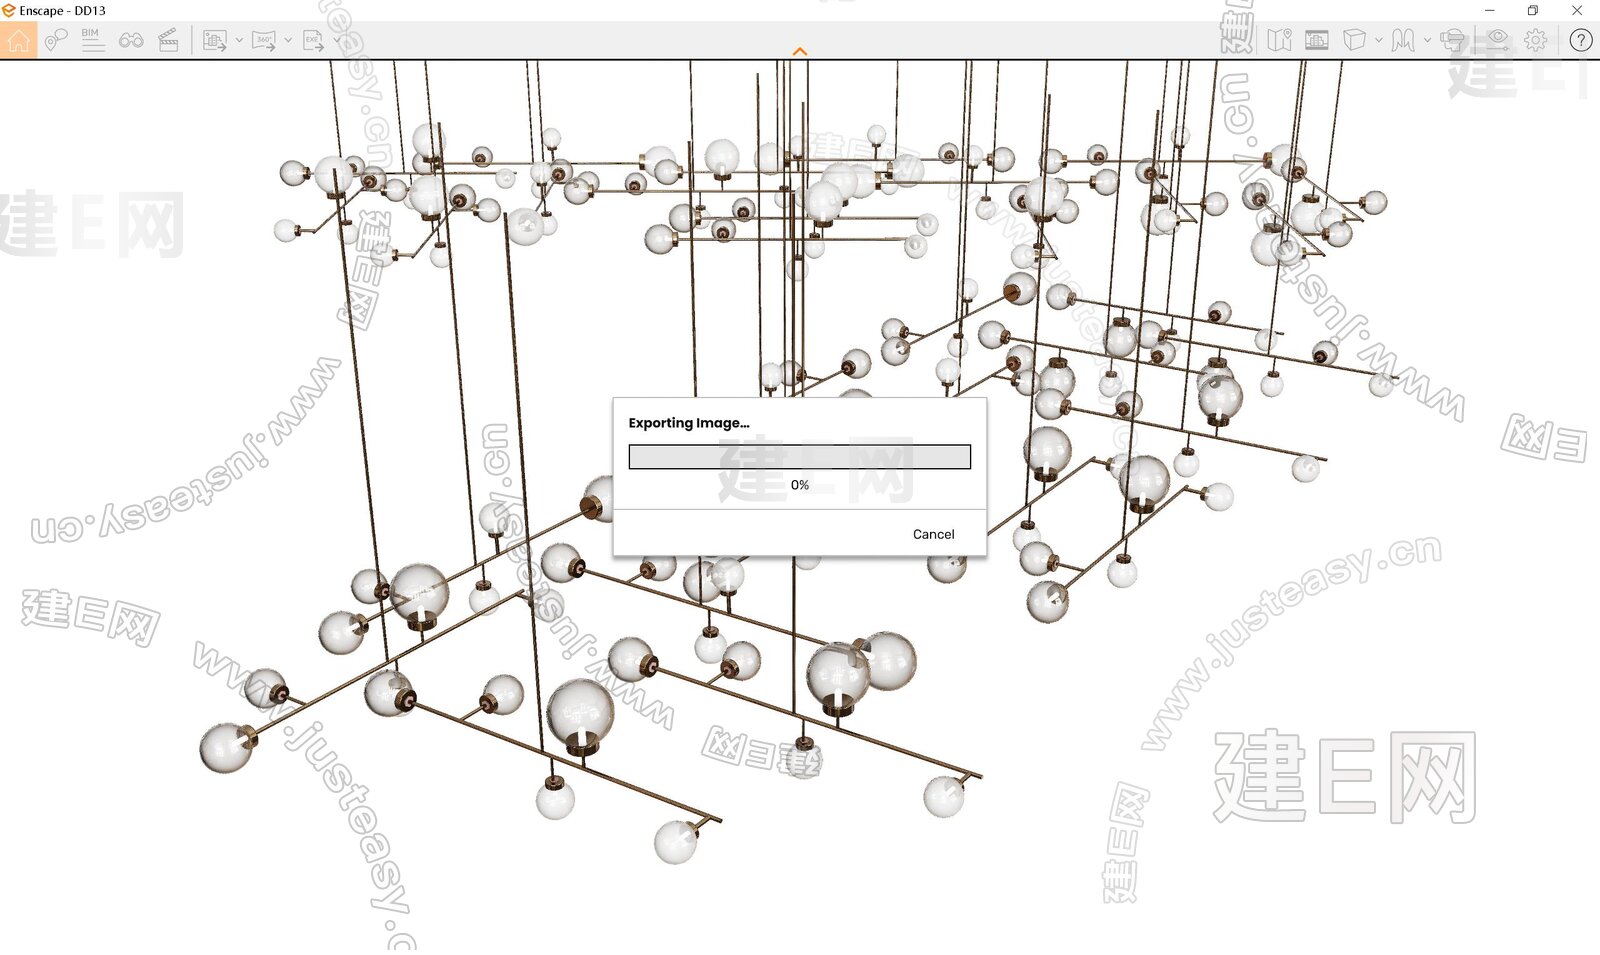Toggle visual settings eye icon
Image resolution: width=1600 pixels, height=955 pixels.
coord(1497,40)
